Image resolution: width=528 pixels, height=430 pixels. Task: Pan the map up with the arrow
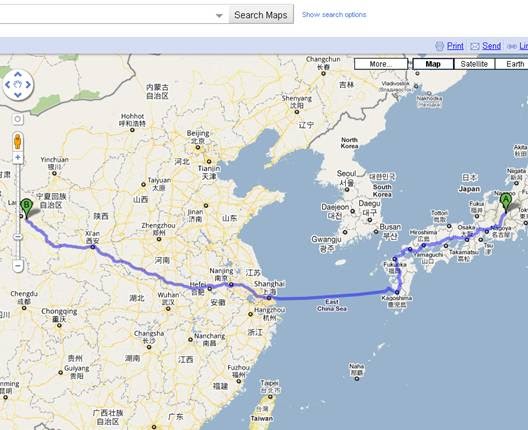tap(18, 74)
